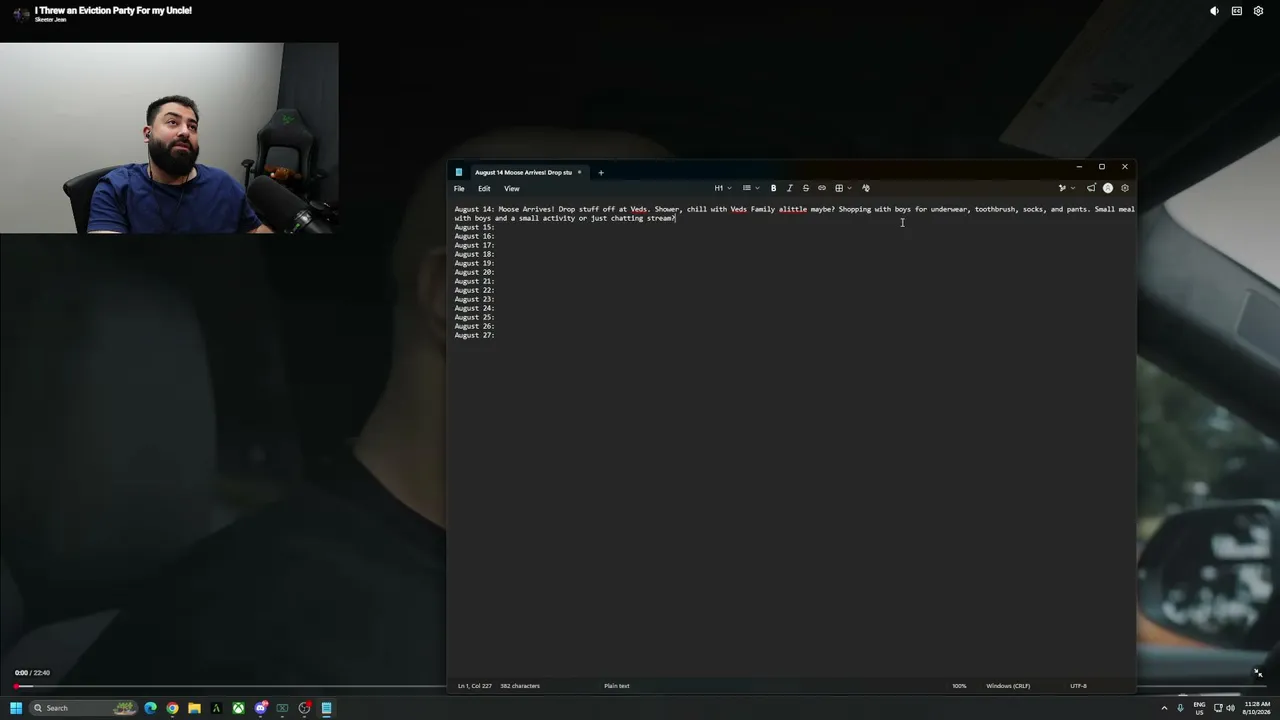This screenshot has width=1280, height=720.
Task: Open the video player settings gear
Action: pos(1259,11)
